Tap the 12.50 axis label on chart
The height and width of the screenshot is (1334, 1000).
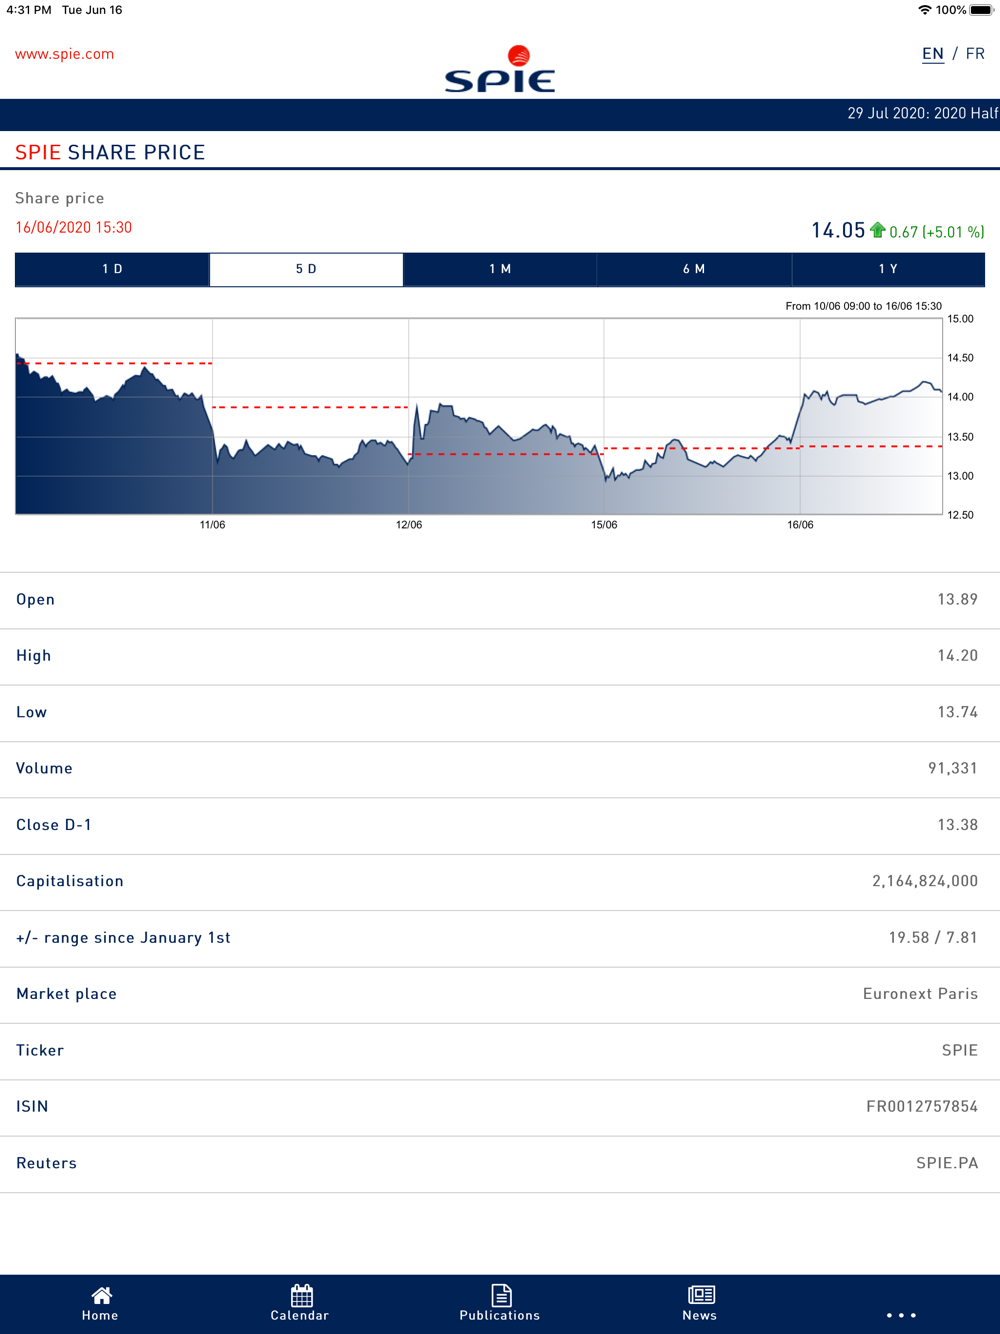[x=960, y=515]
